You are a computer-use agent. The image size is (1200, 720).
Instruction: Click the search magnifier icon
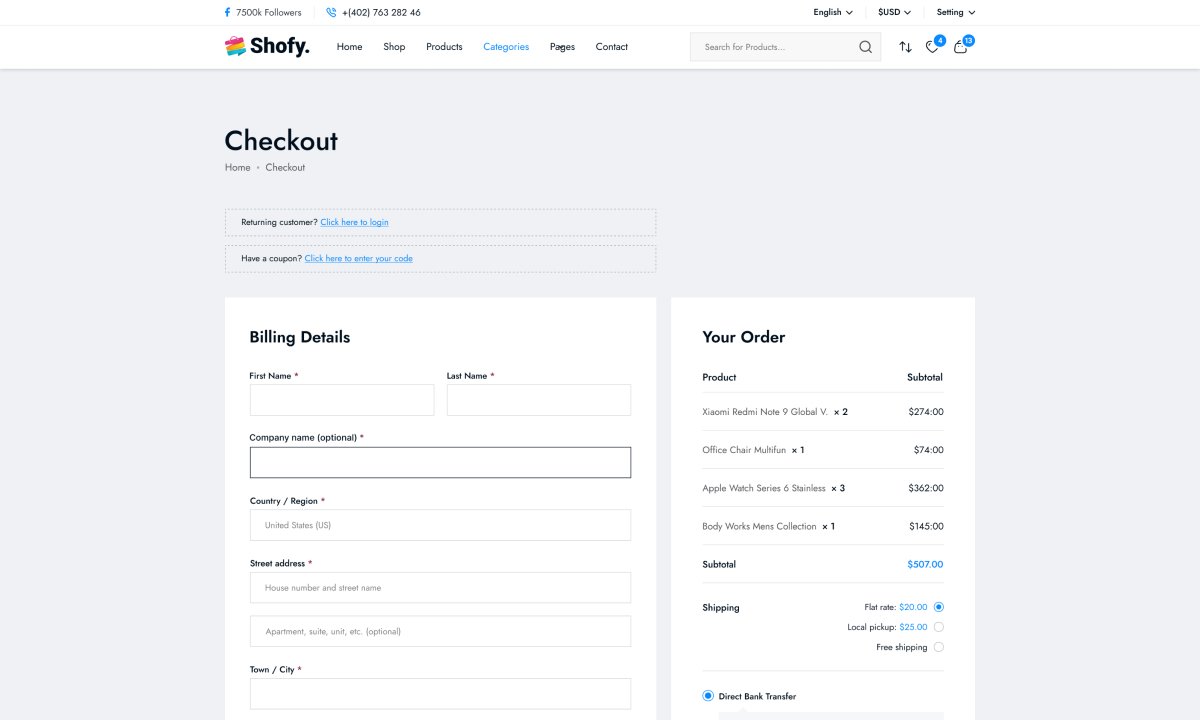point(865,47)
